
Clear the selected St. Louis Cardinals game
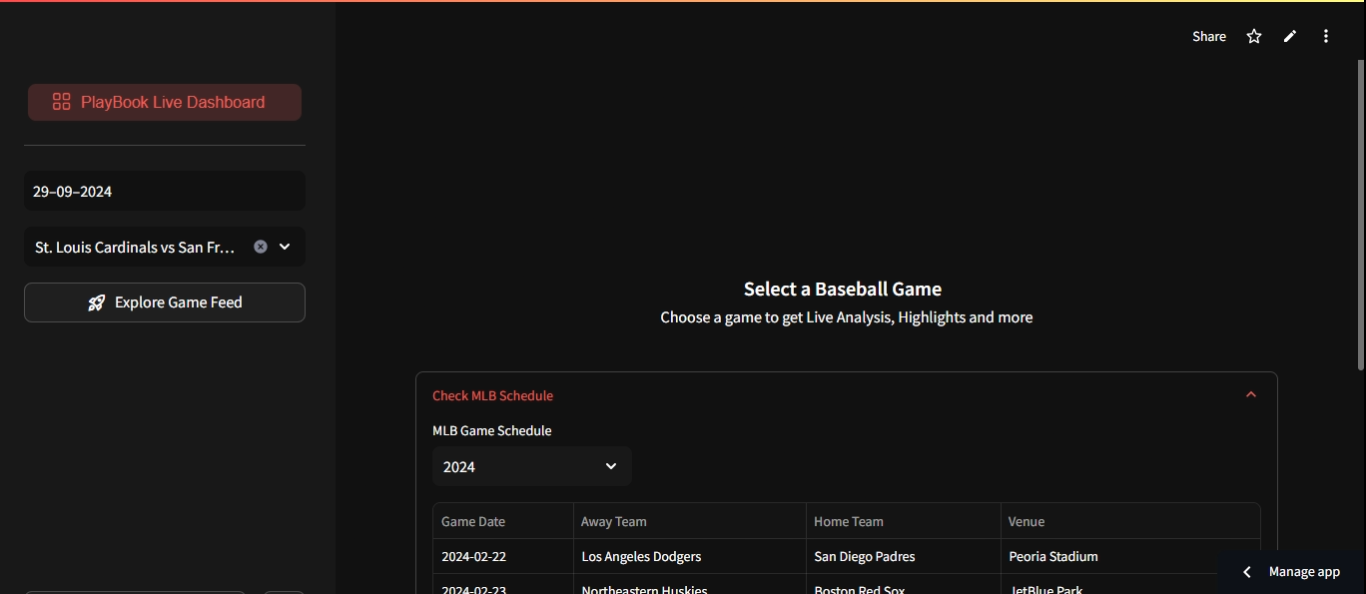260,246
